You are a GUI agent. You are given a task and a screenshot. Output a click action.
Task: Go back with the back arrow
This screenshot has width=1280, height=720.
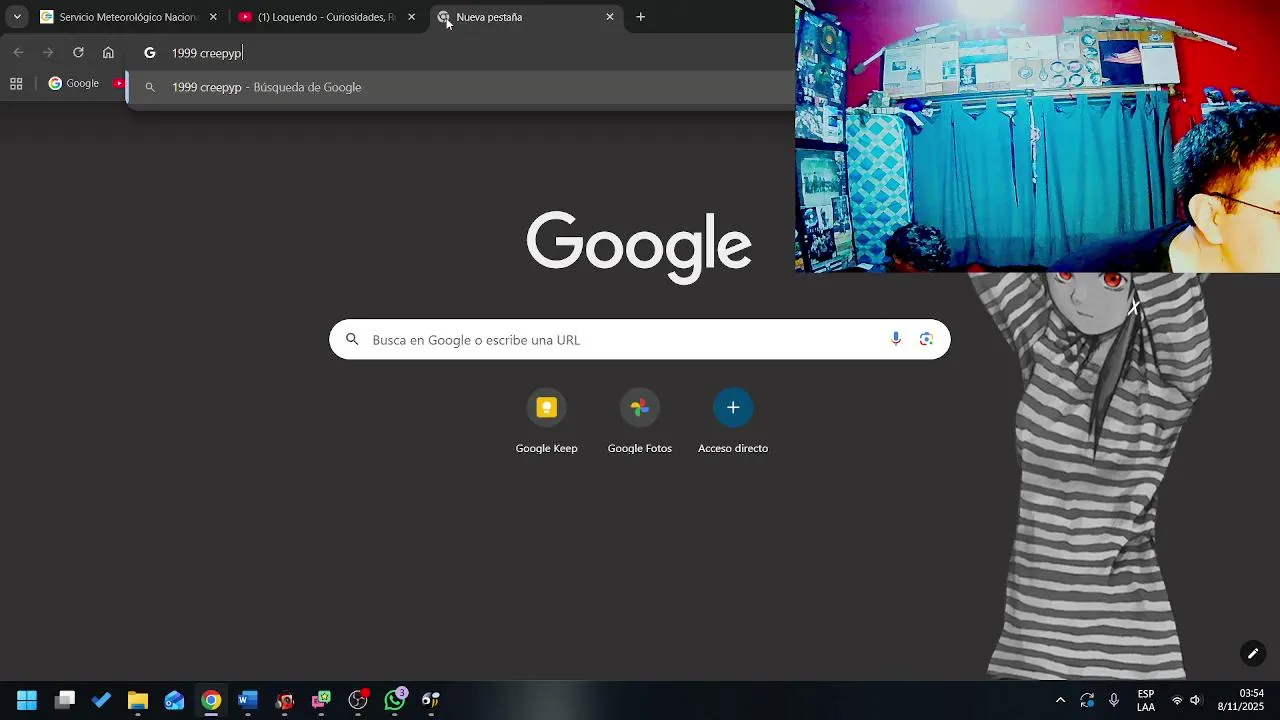(x=18, y=53)
